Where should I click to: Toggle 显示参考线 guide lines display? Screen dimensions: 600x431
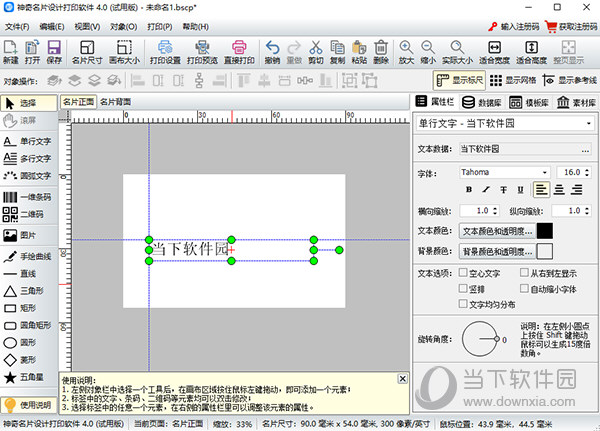(569, 80)
